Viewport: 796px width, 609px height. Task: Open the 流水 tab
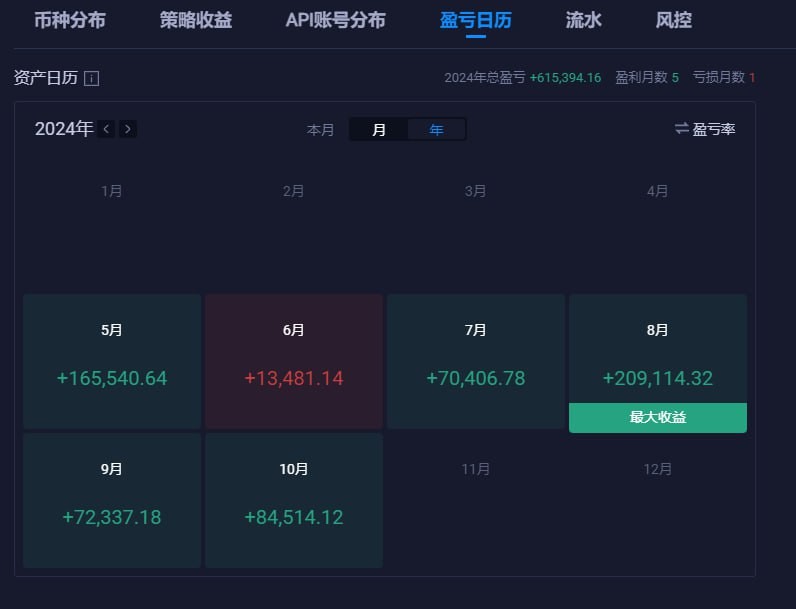(x=583, y=20)
